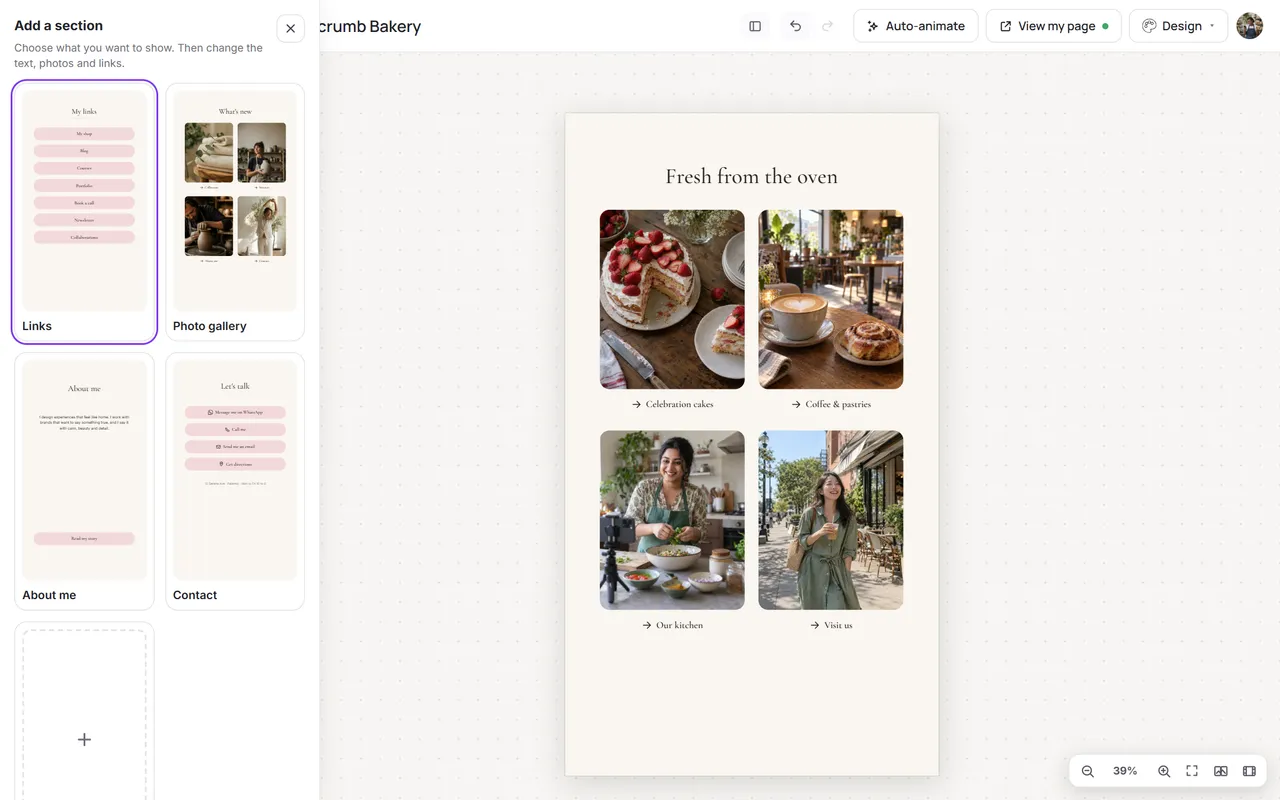Open View my page link

point(1054,26)
